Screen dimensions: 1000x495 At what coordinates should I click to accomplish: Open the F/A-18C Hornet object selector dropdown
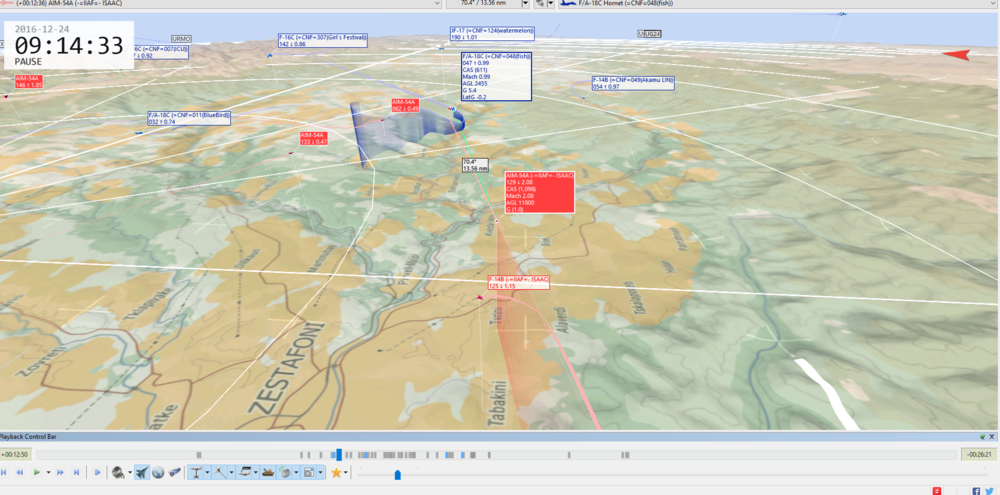994,4
